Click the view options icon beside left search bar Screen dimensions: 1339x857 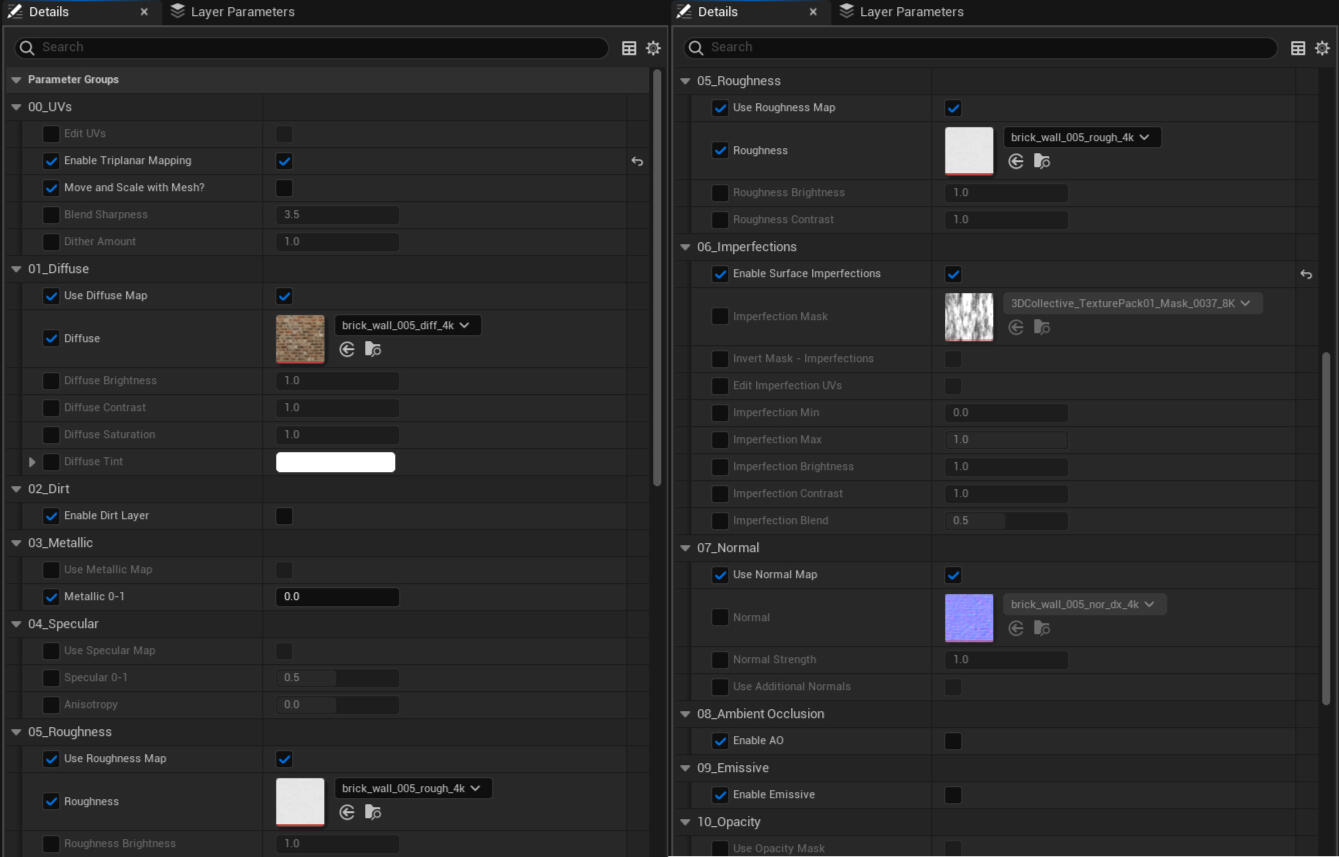pyautogui.click(x=628, y=47)
